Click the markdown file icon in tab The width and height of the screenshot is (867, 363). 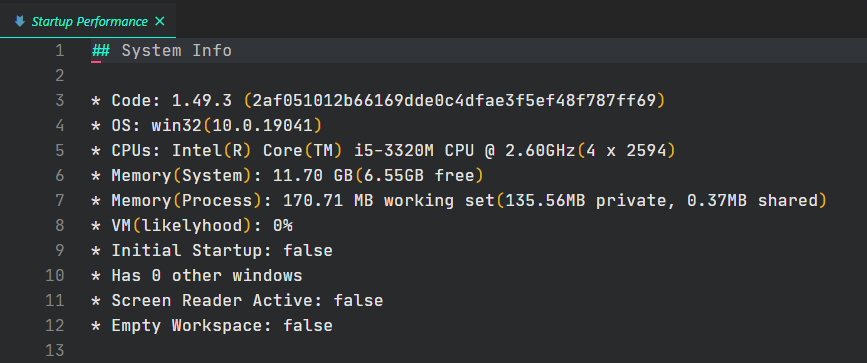point(19,22)
